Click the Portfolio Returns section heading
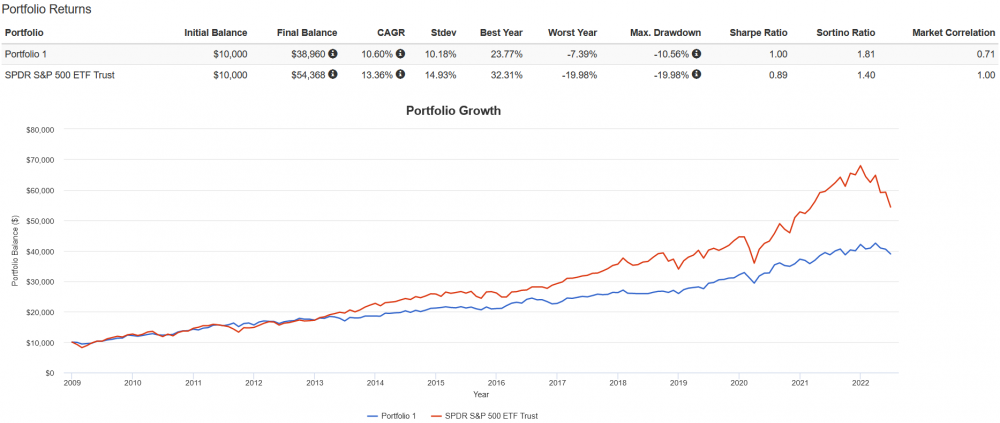 [x=46, y=9]
